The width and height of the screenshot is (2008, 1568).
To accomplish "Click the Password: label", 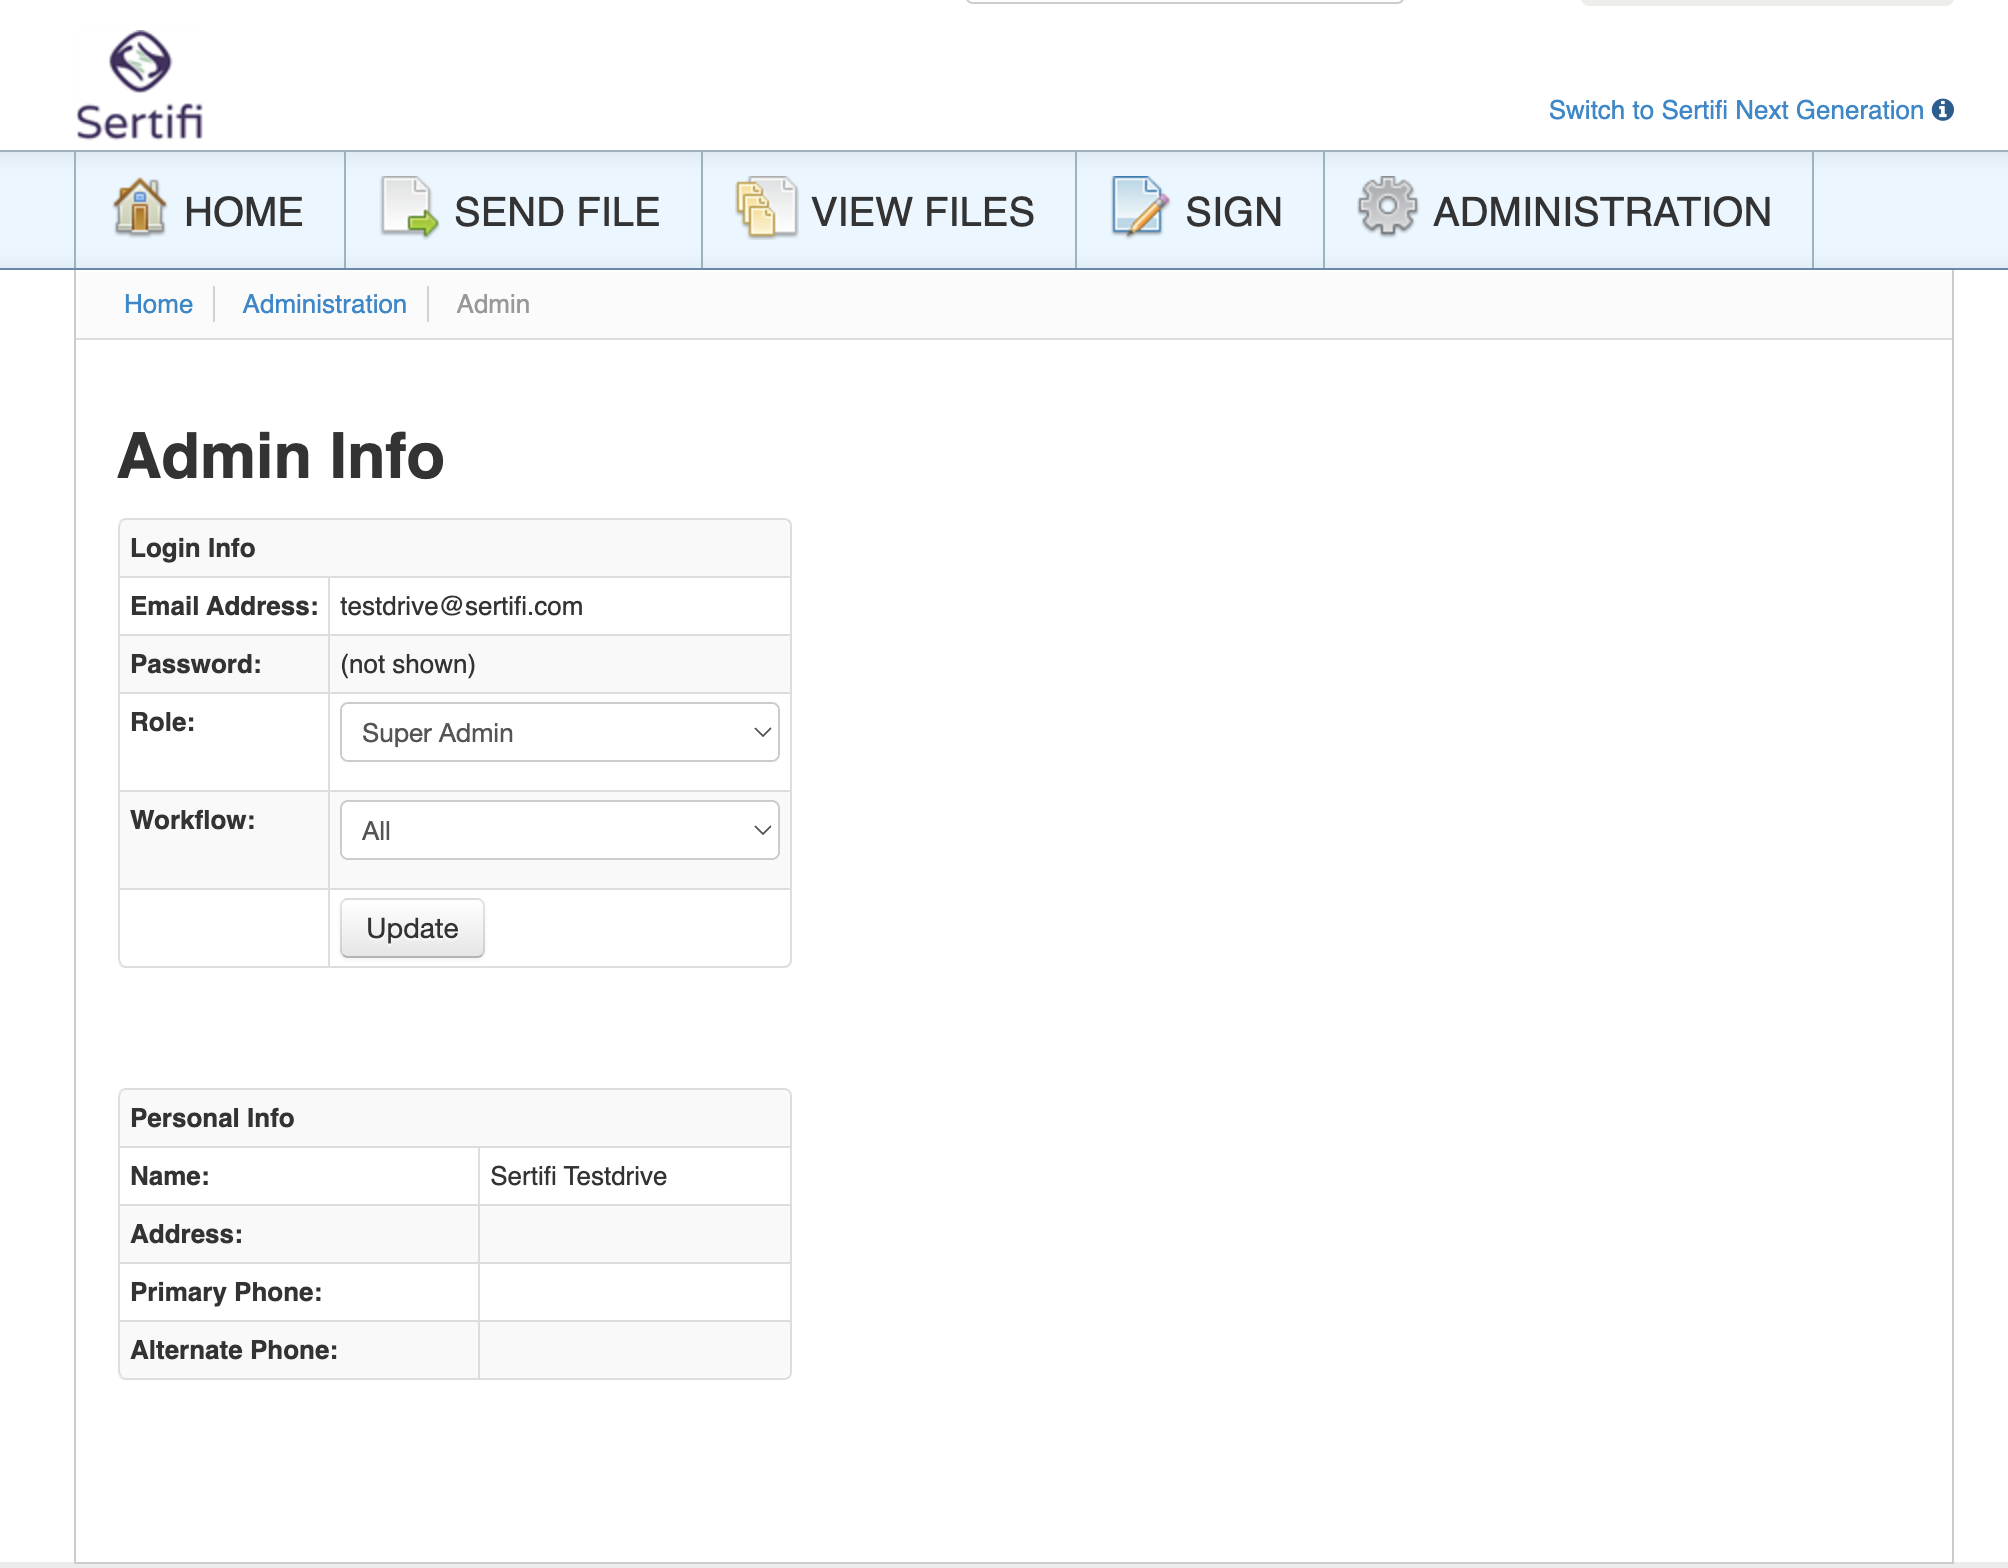I will [196, 664].
